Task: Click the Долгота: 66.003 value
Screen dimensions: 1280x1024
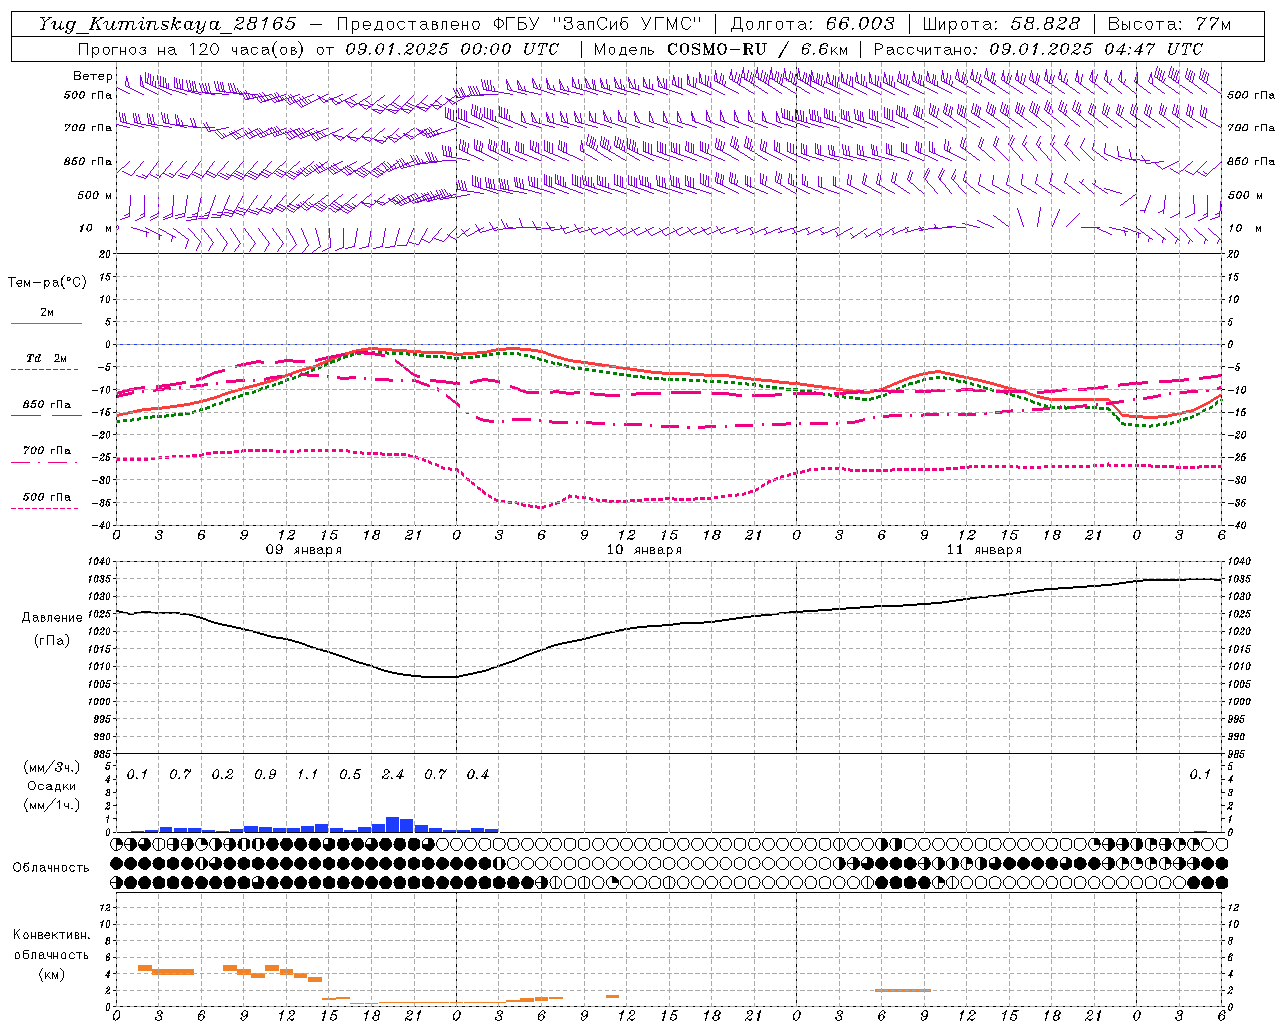Action: point(812,24)
